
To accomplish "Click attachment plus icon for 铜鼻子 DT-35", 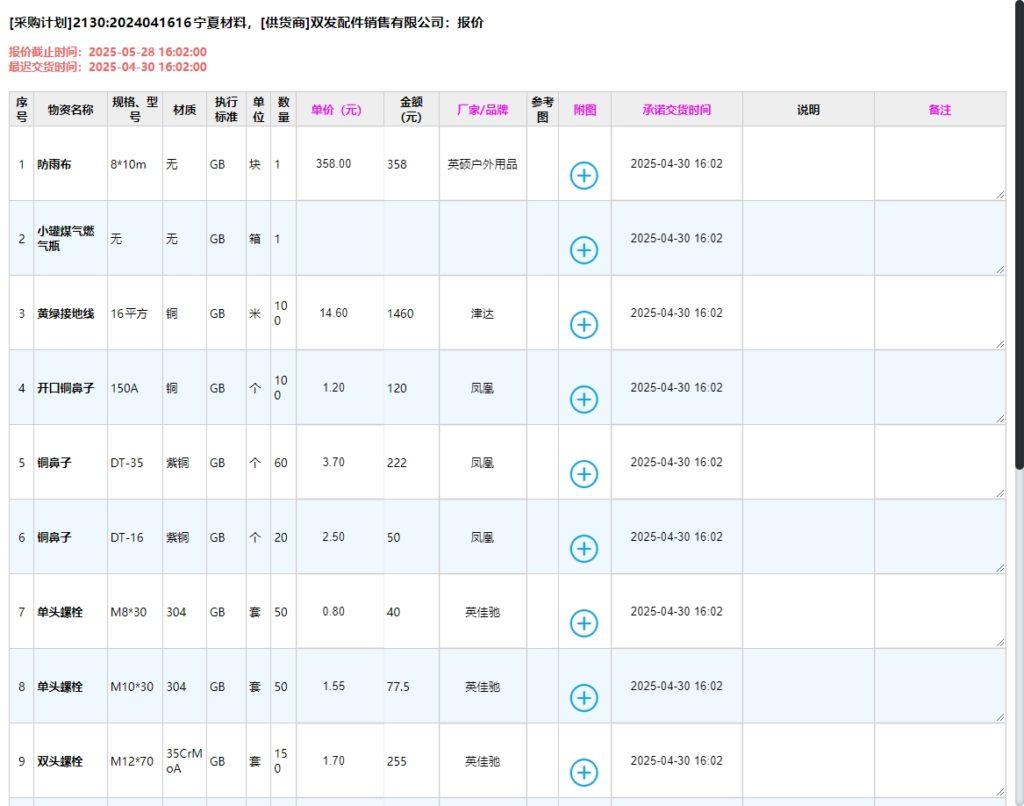I will click(584, 474).
